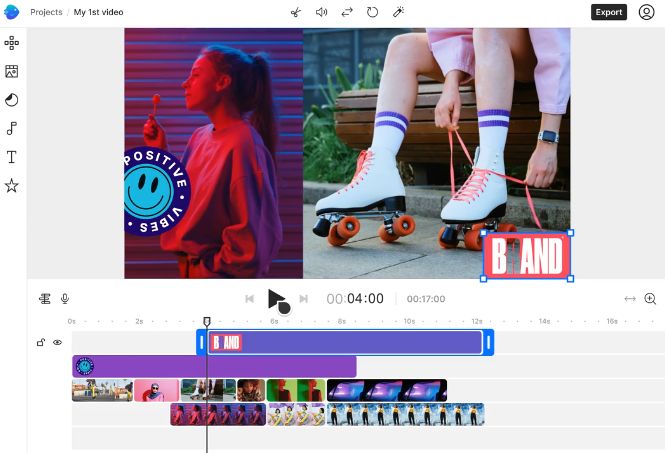Open the media image library icon
This screenshot has width=665, height=453.
click(11, 71)
